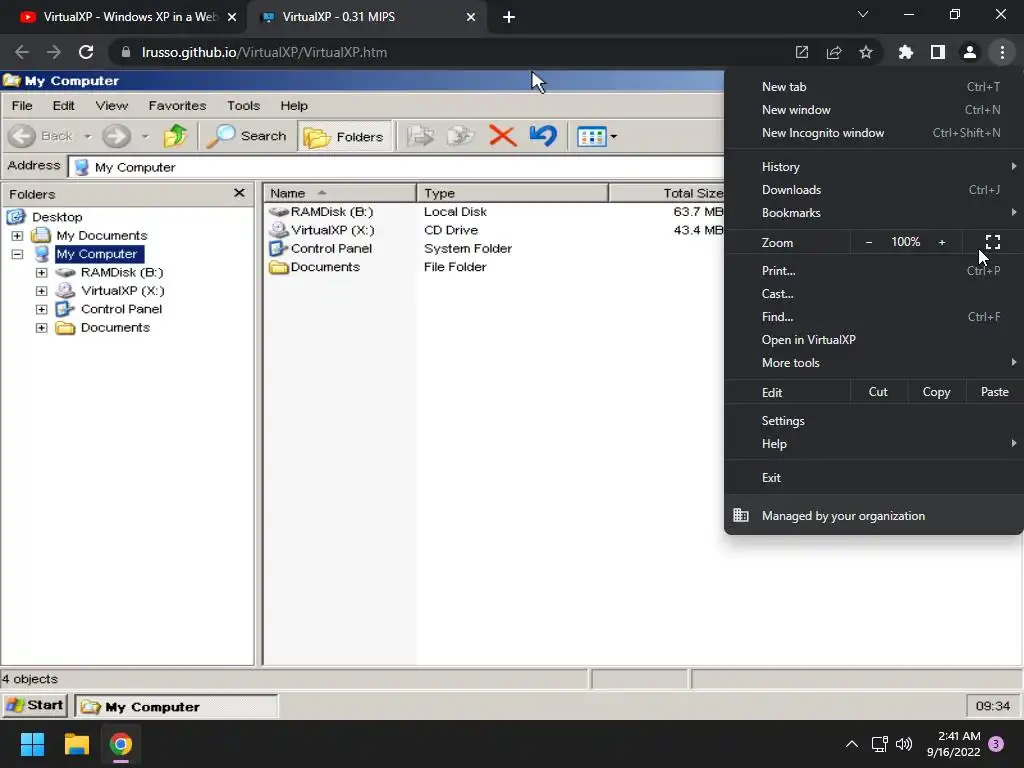1024x768 pixels.
Task: Click the XP Forward arrow icon
Action: coord(116,136)
